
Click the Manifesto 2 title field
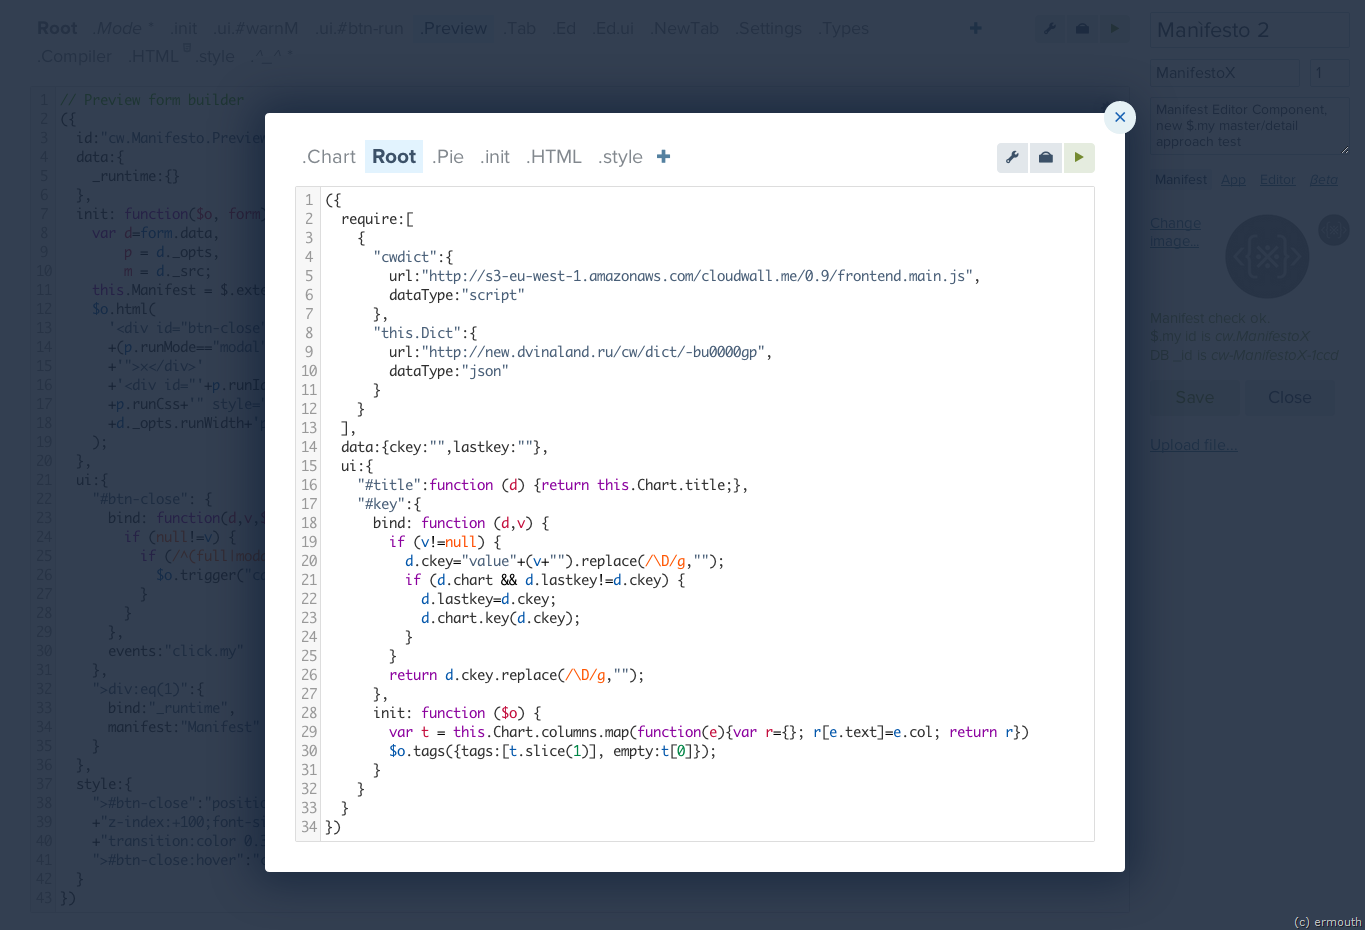click(1249, 30)
